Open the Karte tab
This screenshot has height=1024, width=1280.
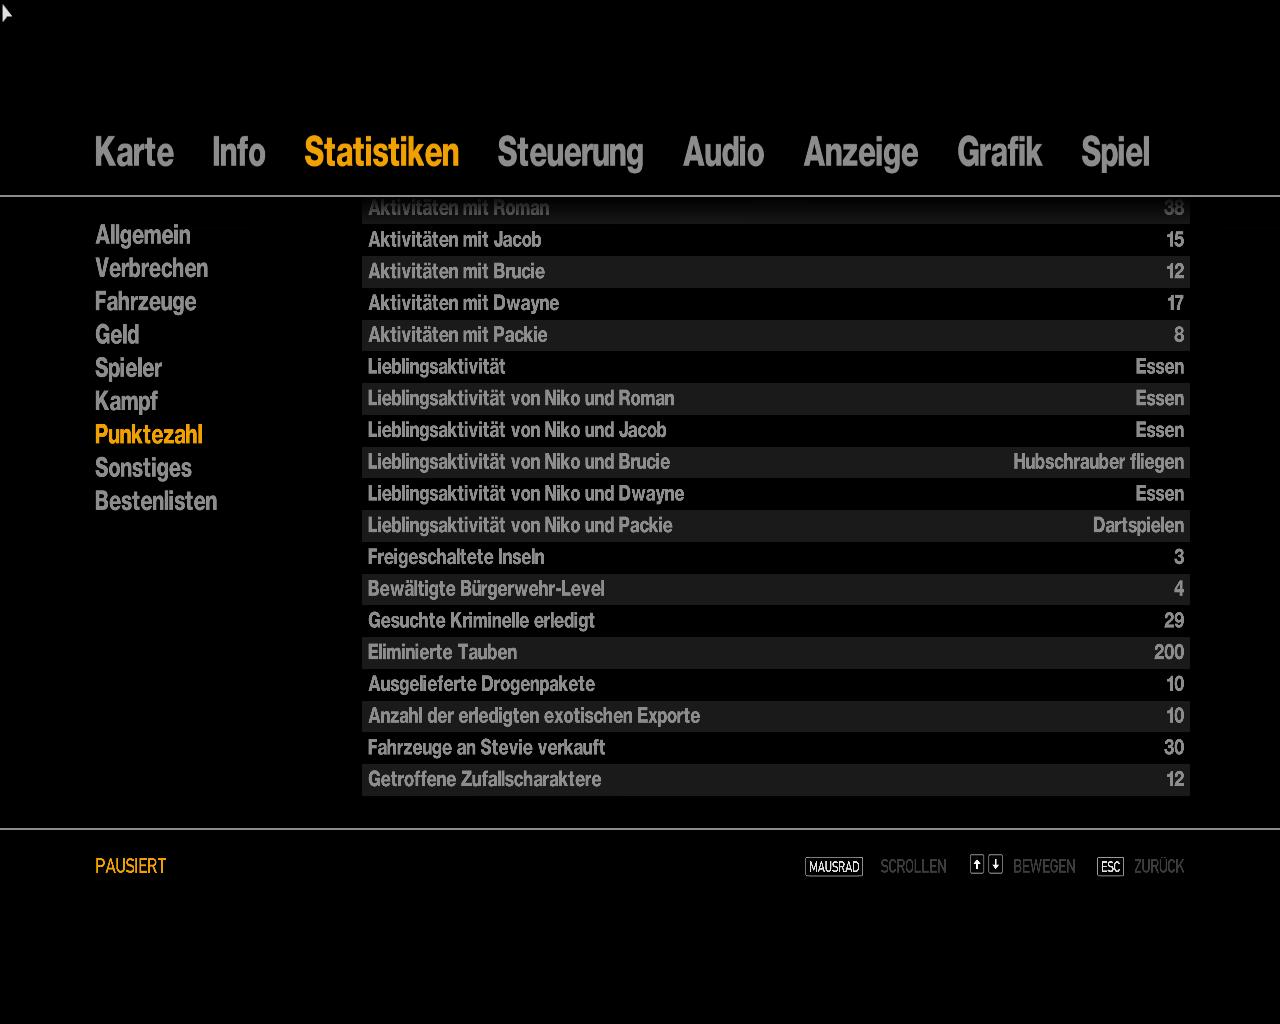point(134,153)
